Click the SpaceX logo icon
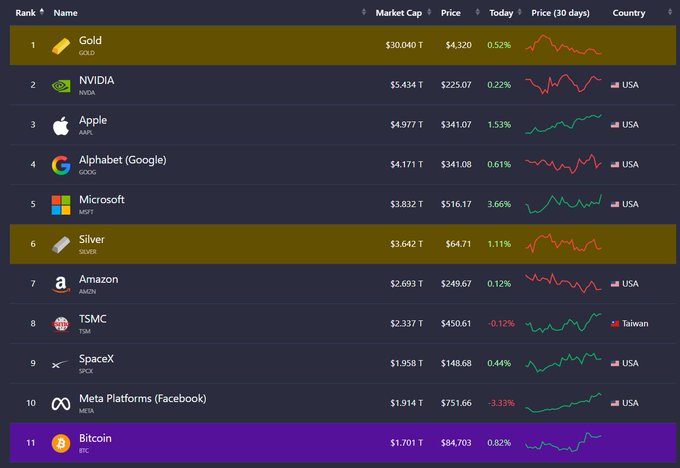Screen dimensions: 680x468 60,364
